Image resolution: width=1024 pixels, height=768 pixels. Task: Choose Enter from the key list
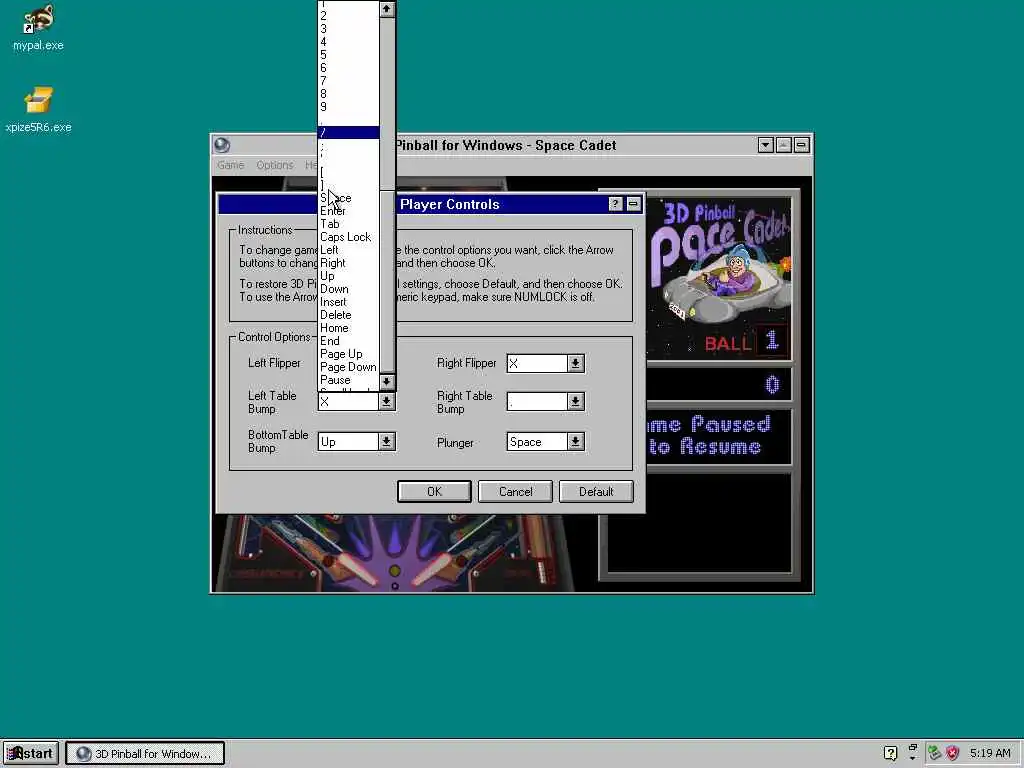click(348, 211)
